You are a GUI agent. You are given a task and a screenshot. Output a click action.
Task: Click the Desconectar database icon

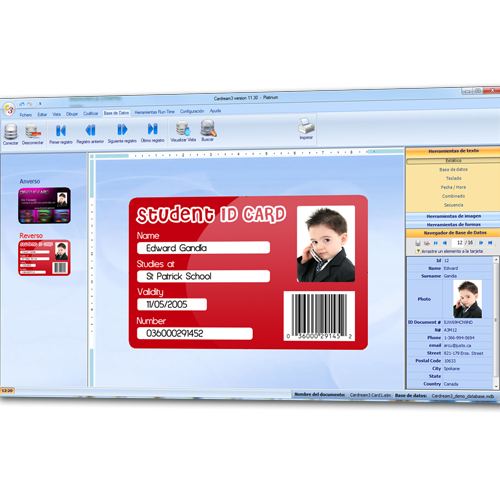[33, 134]
